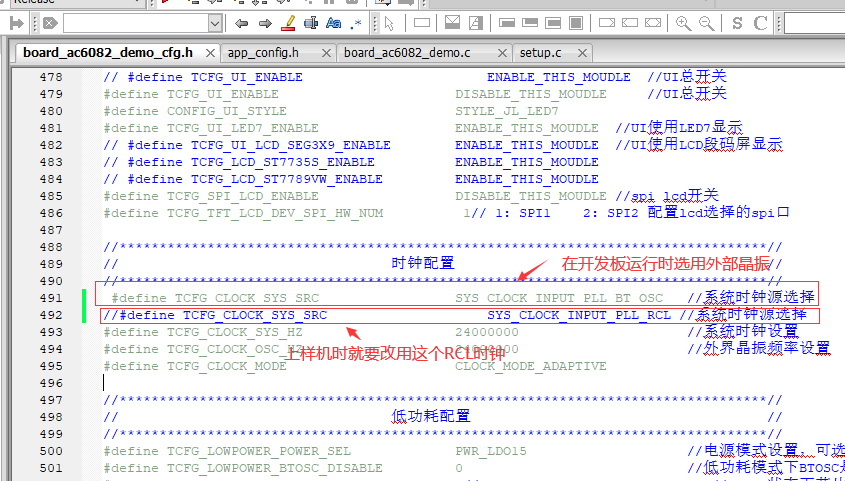This screenshot has width=845, height=481.
Task: Close the setup.c tab
Action: click(x=582, y=53)
